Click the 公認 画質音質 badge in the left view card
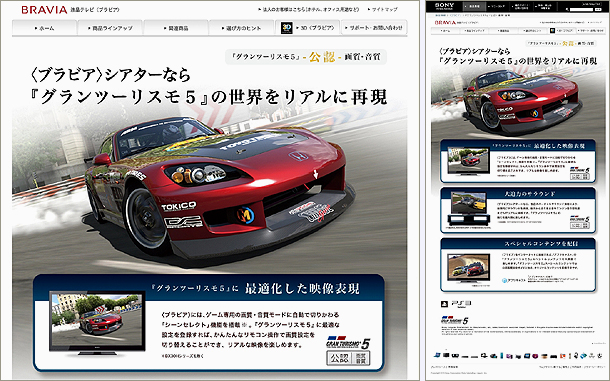 click(348, 358)
